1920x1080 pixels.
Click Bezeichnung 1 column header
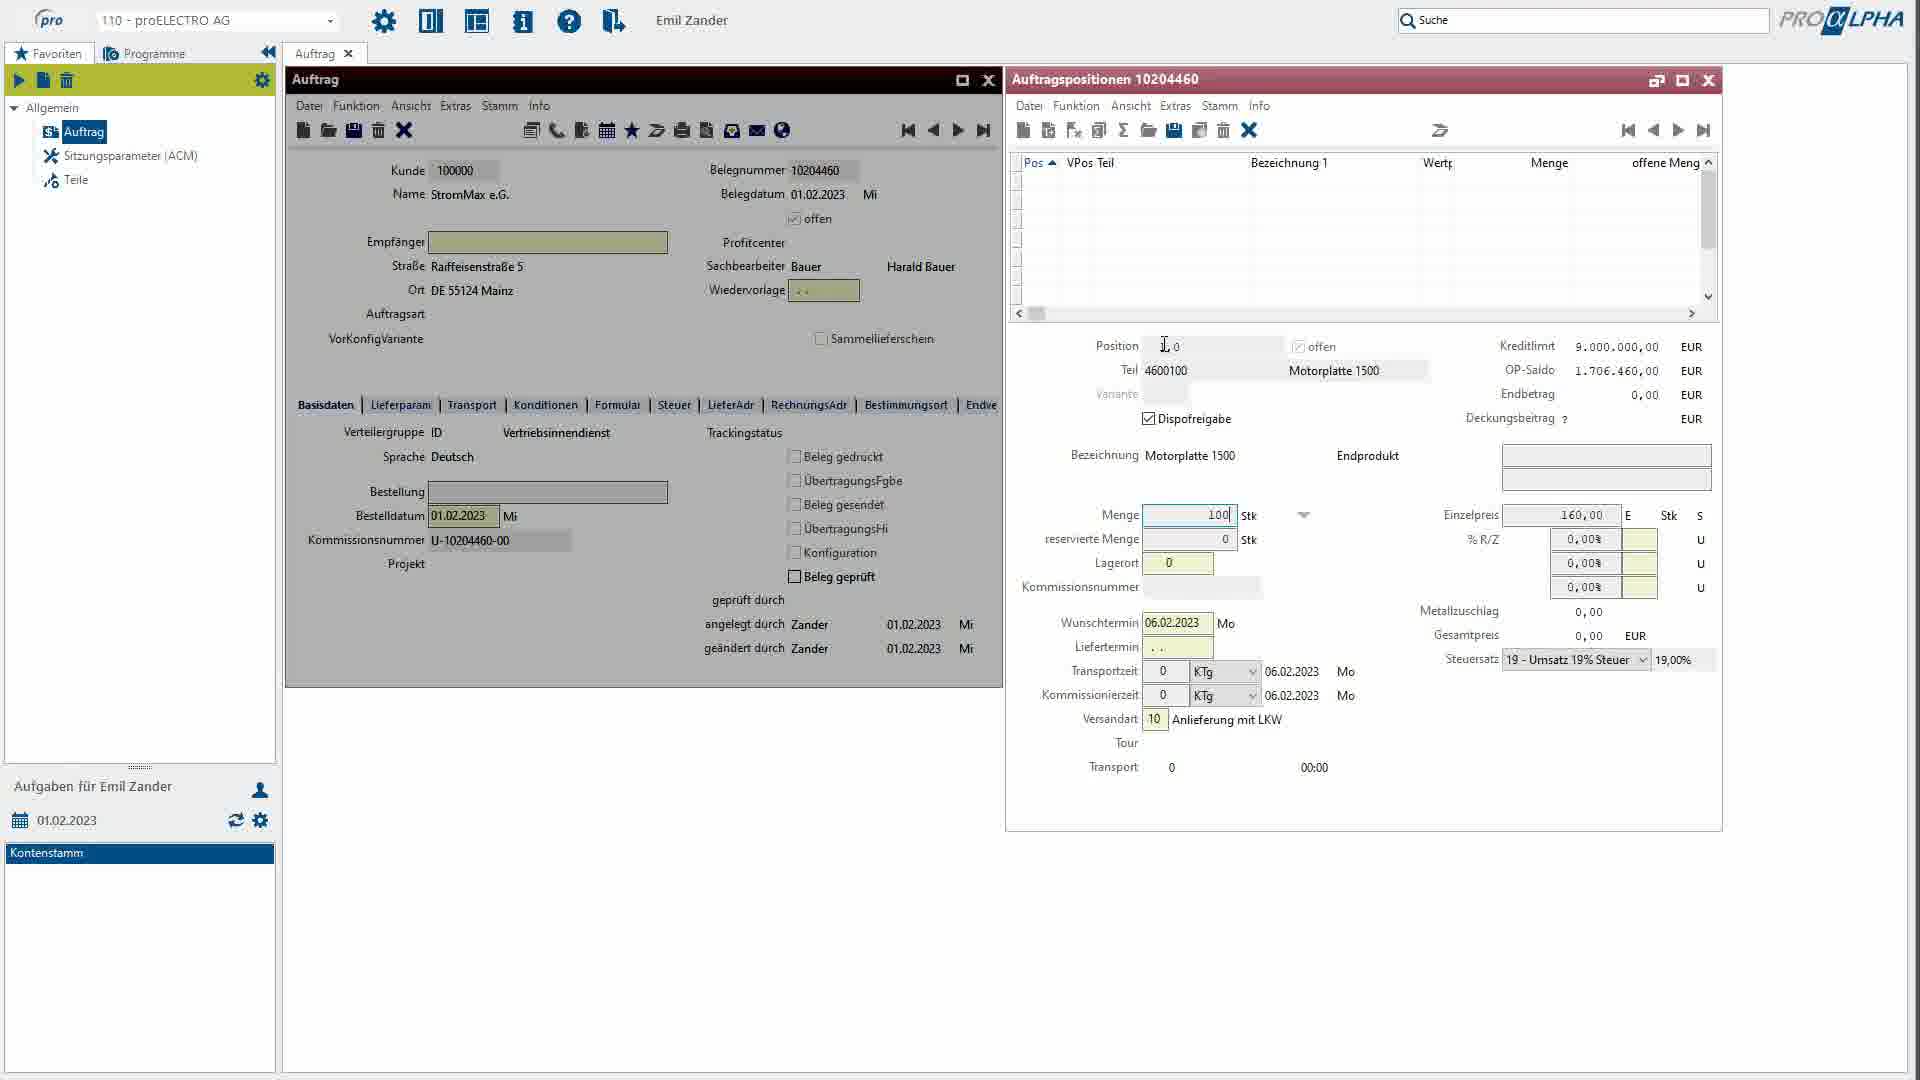tap(1289, 163)
